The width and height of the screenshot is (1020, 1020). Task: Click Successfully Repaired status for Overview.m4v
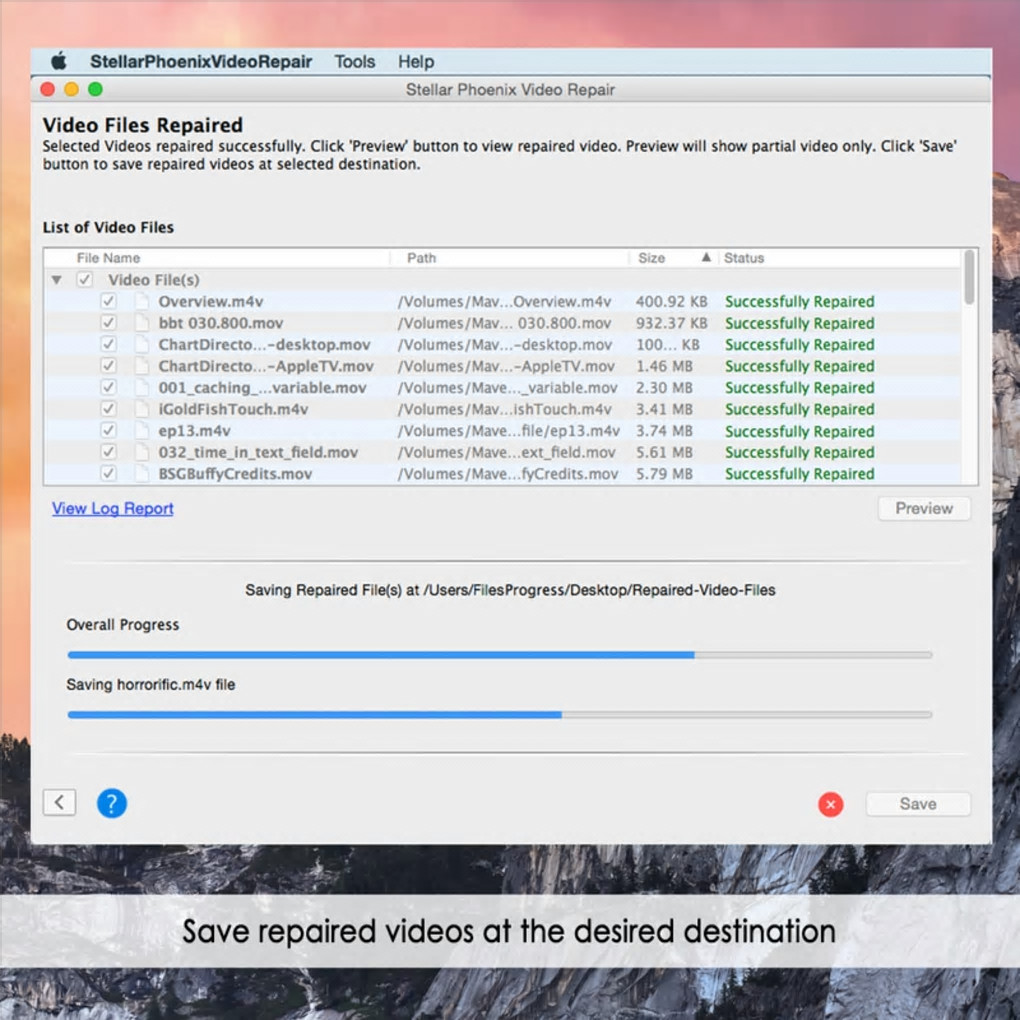click(x=799, y=301)
